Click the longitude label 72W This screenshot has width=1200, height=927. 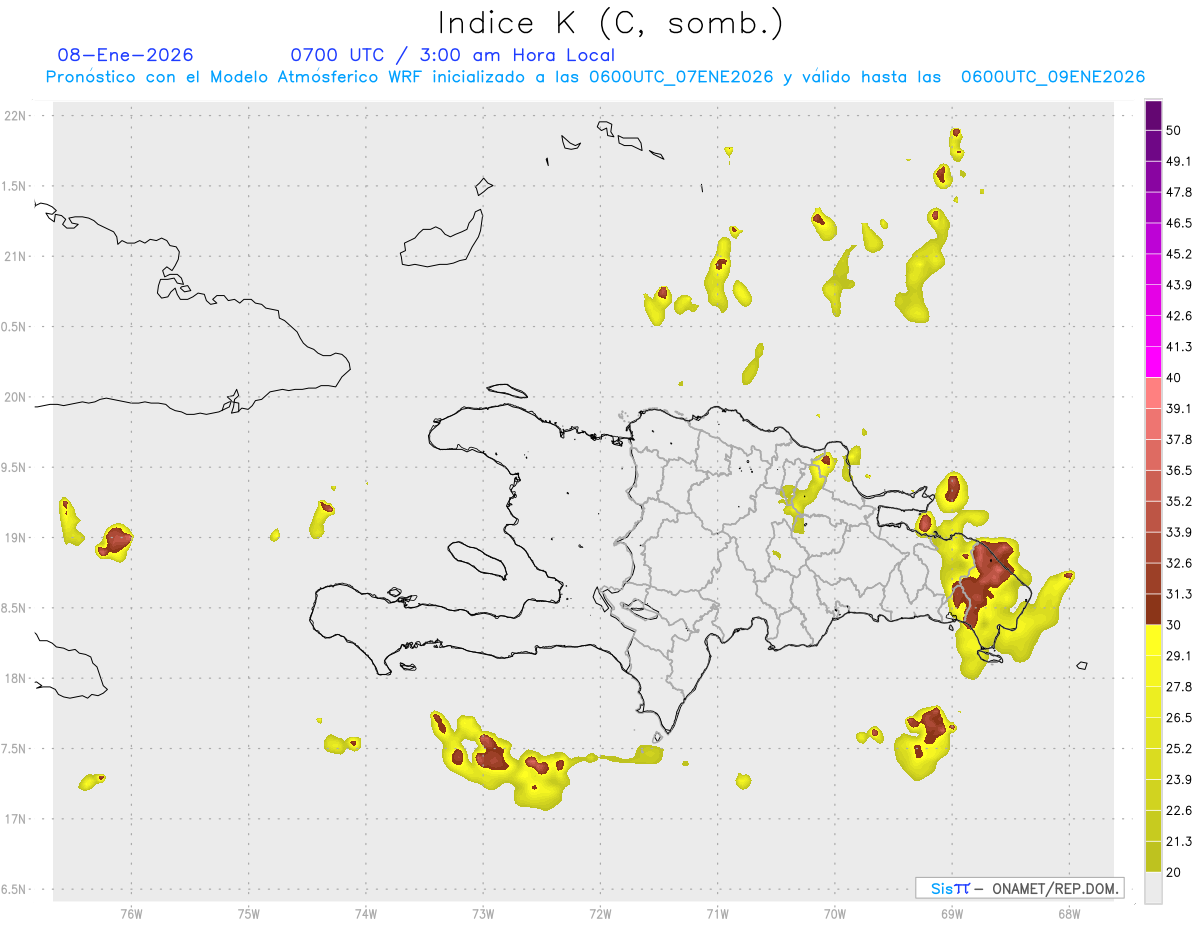(600, 914)
